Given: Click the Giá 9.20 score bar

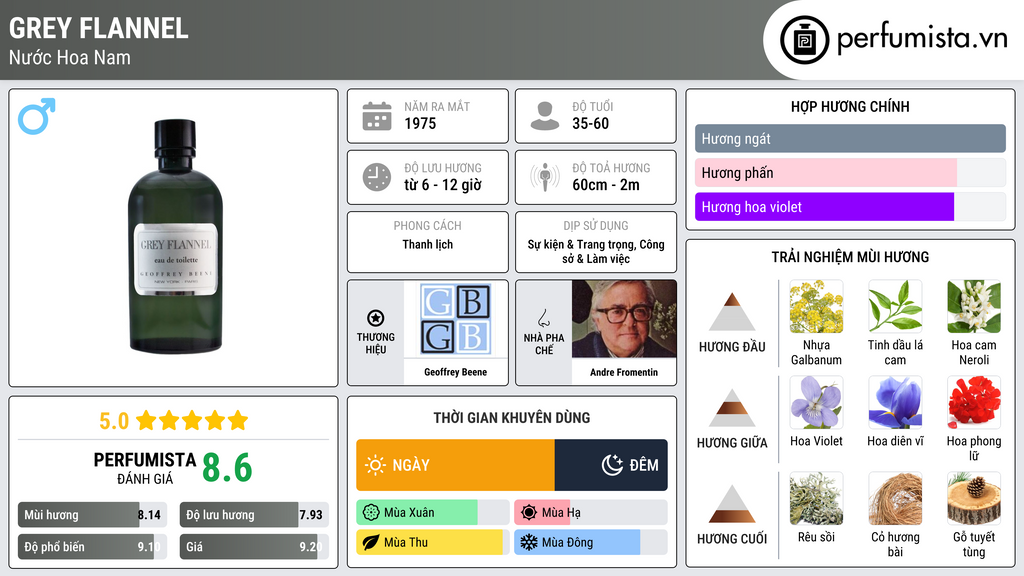Looking at the screenshot, I should [254, 547].
